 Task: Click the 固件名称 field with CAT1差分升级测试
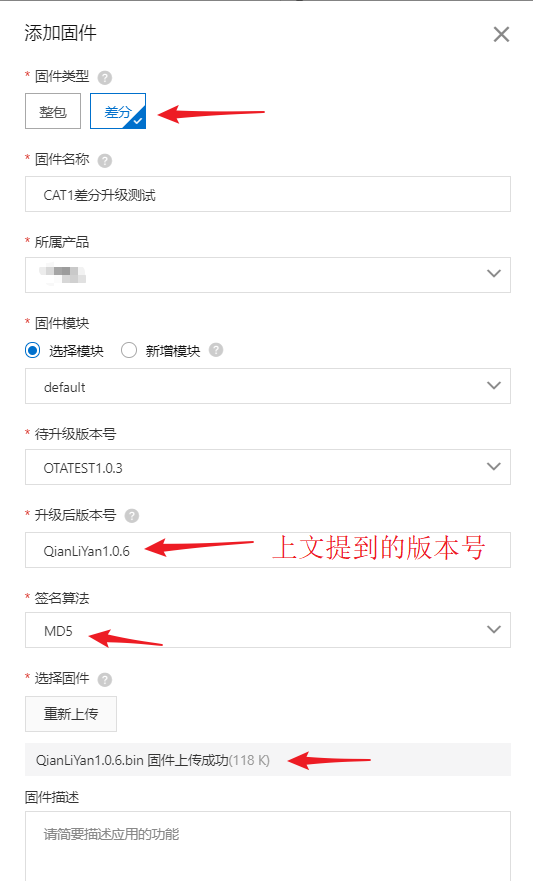click(268, 194)
